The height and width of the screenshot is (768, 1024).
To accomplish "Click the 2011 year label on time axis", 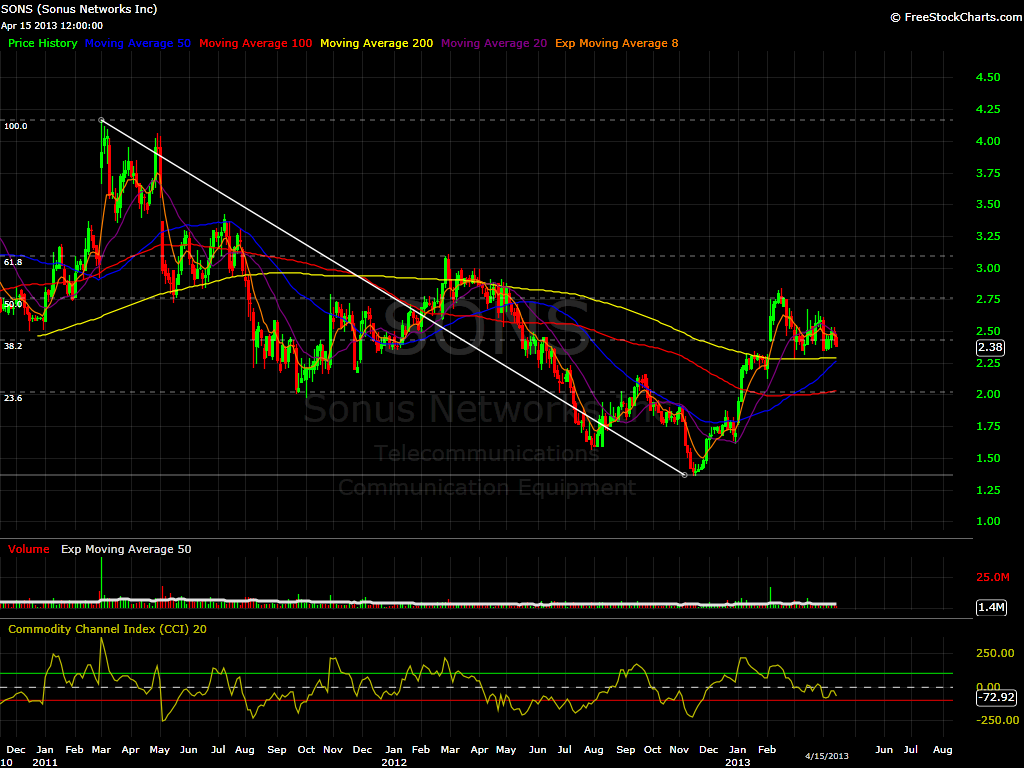I will [45, 762].
